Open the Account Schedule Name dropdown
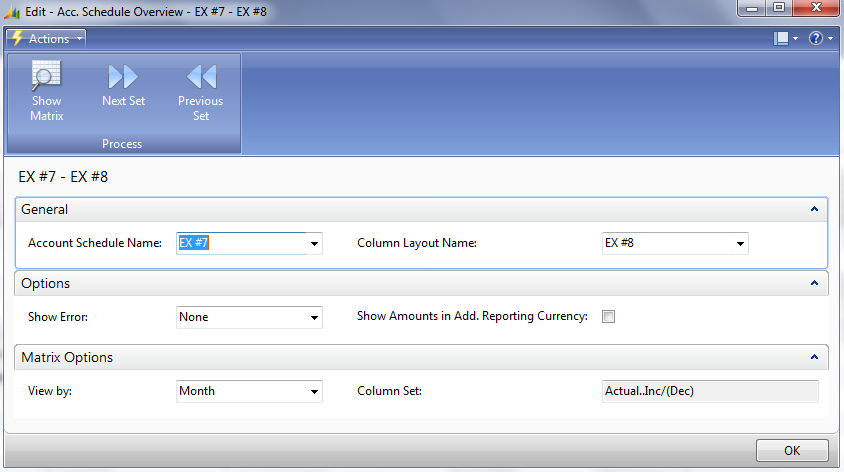The image size is (844, 472). click(x=314, y=244)
